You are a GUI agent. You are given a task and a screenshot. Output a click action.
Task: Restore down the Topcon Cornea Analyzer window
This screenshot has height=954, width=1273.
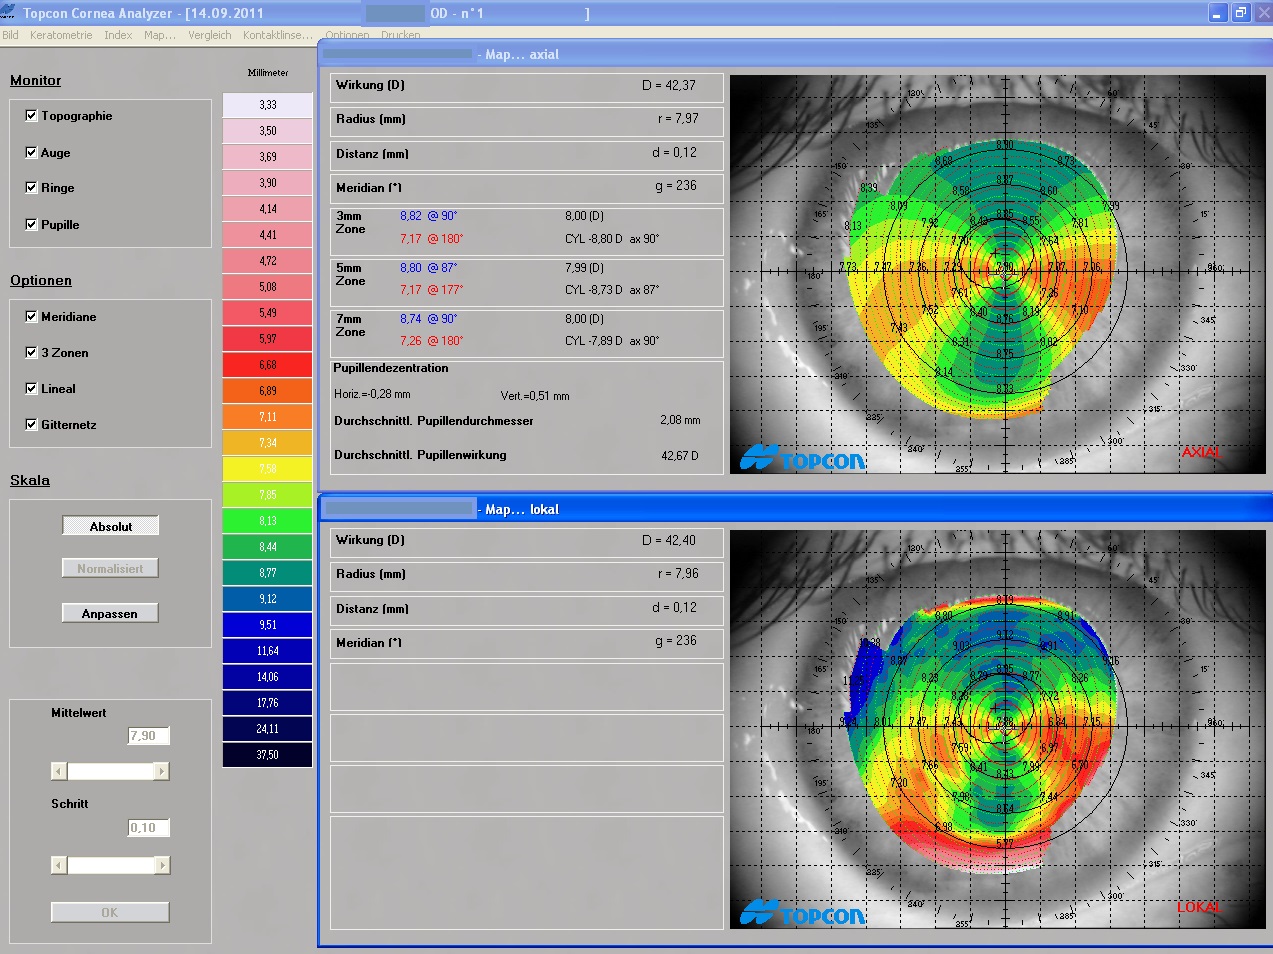click(1240, 13)
